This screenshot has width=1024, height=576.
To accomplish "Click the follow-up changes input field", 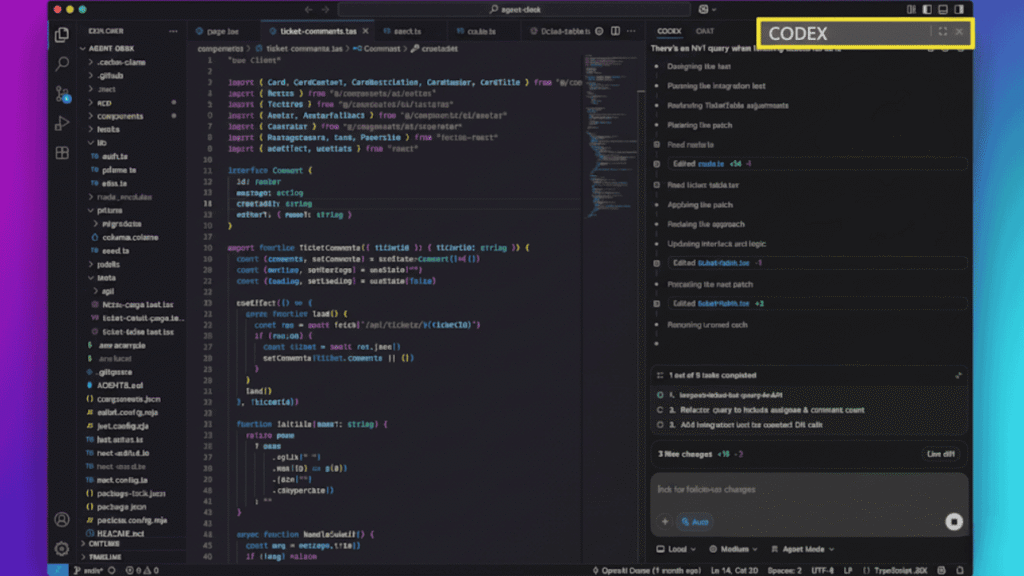I will tap(780, 488).
